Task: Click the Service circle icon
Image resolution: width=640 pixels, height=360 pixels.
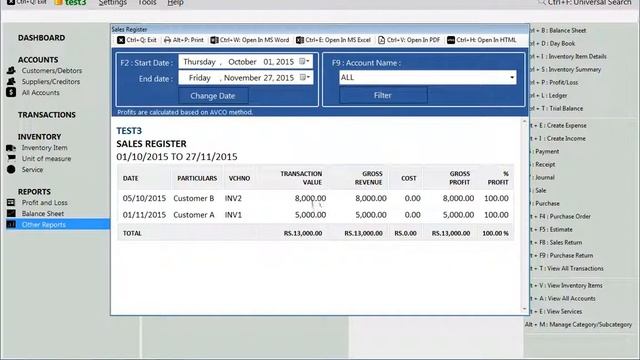Action: pos(11,169)
